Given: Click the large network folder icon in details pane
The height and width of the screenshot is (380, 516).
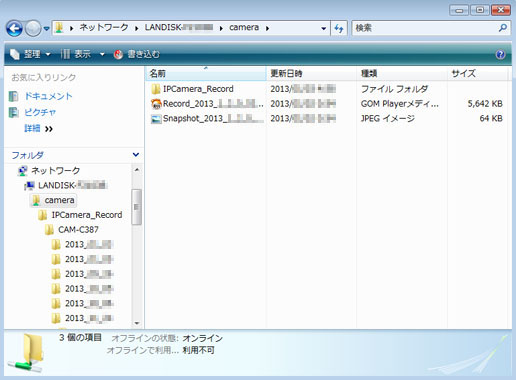Looking at the screenshot, I should click(27, 353).
